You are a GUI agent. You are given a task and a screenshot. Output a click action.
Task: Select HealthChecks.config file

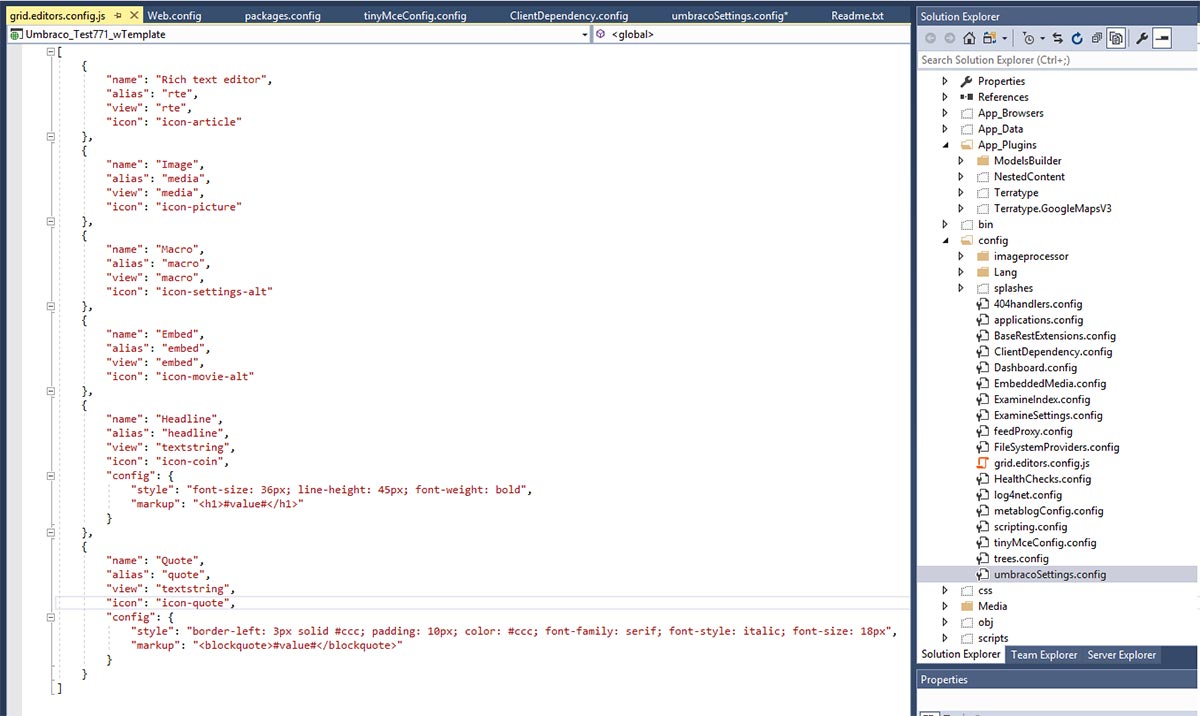1043,479
